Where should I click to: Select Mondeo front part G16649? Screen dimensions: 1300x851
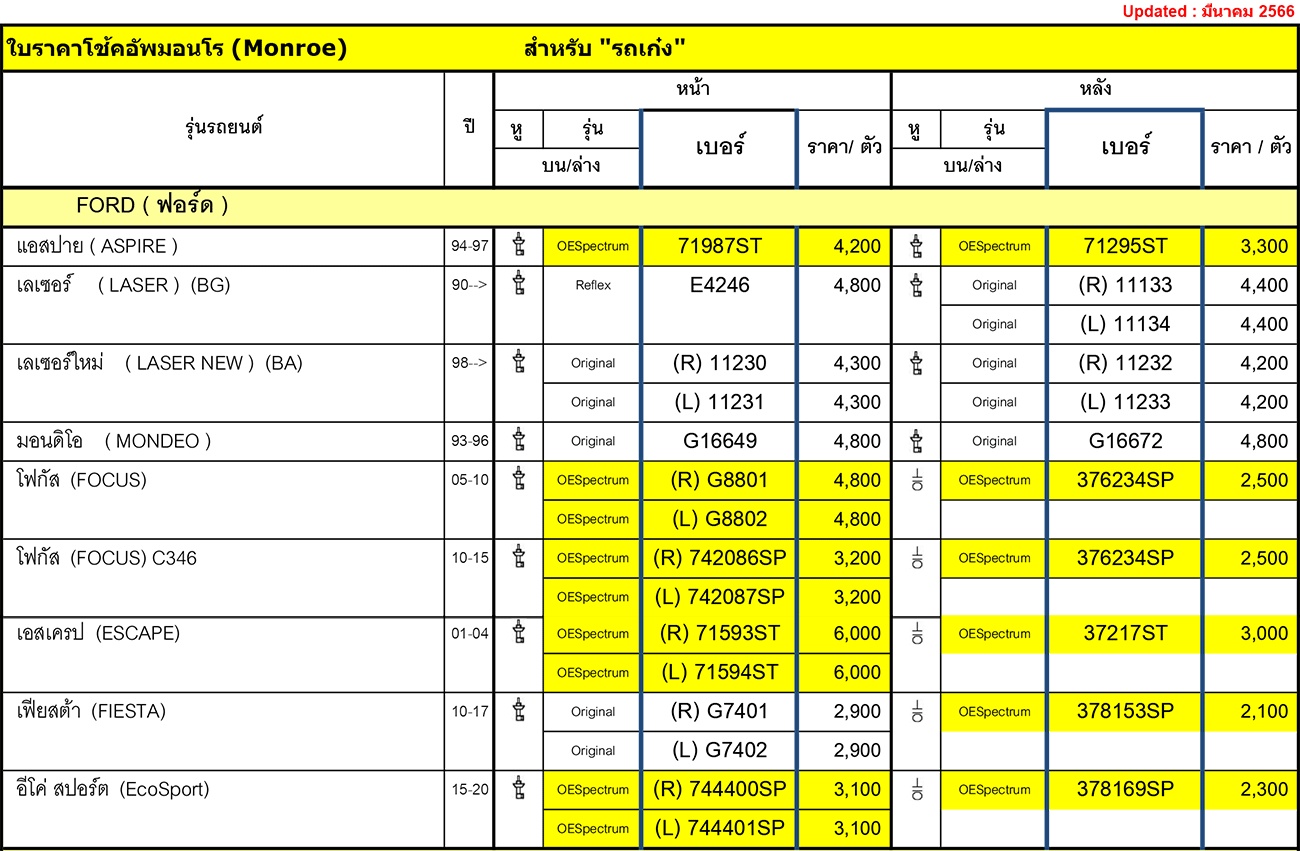pyautogui.click(x=719, y=441)
